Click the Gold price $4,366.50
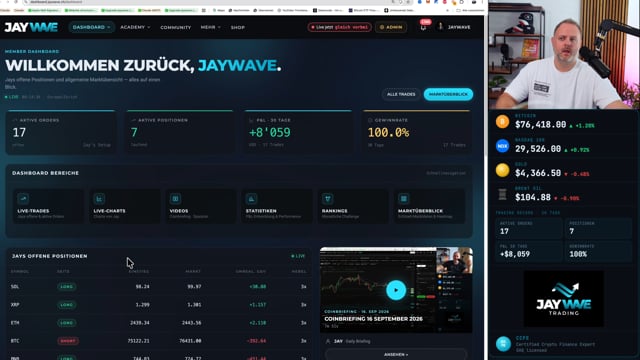The image size is (640, 360). 538,173
